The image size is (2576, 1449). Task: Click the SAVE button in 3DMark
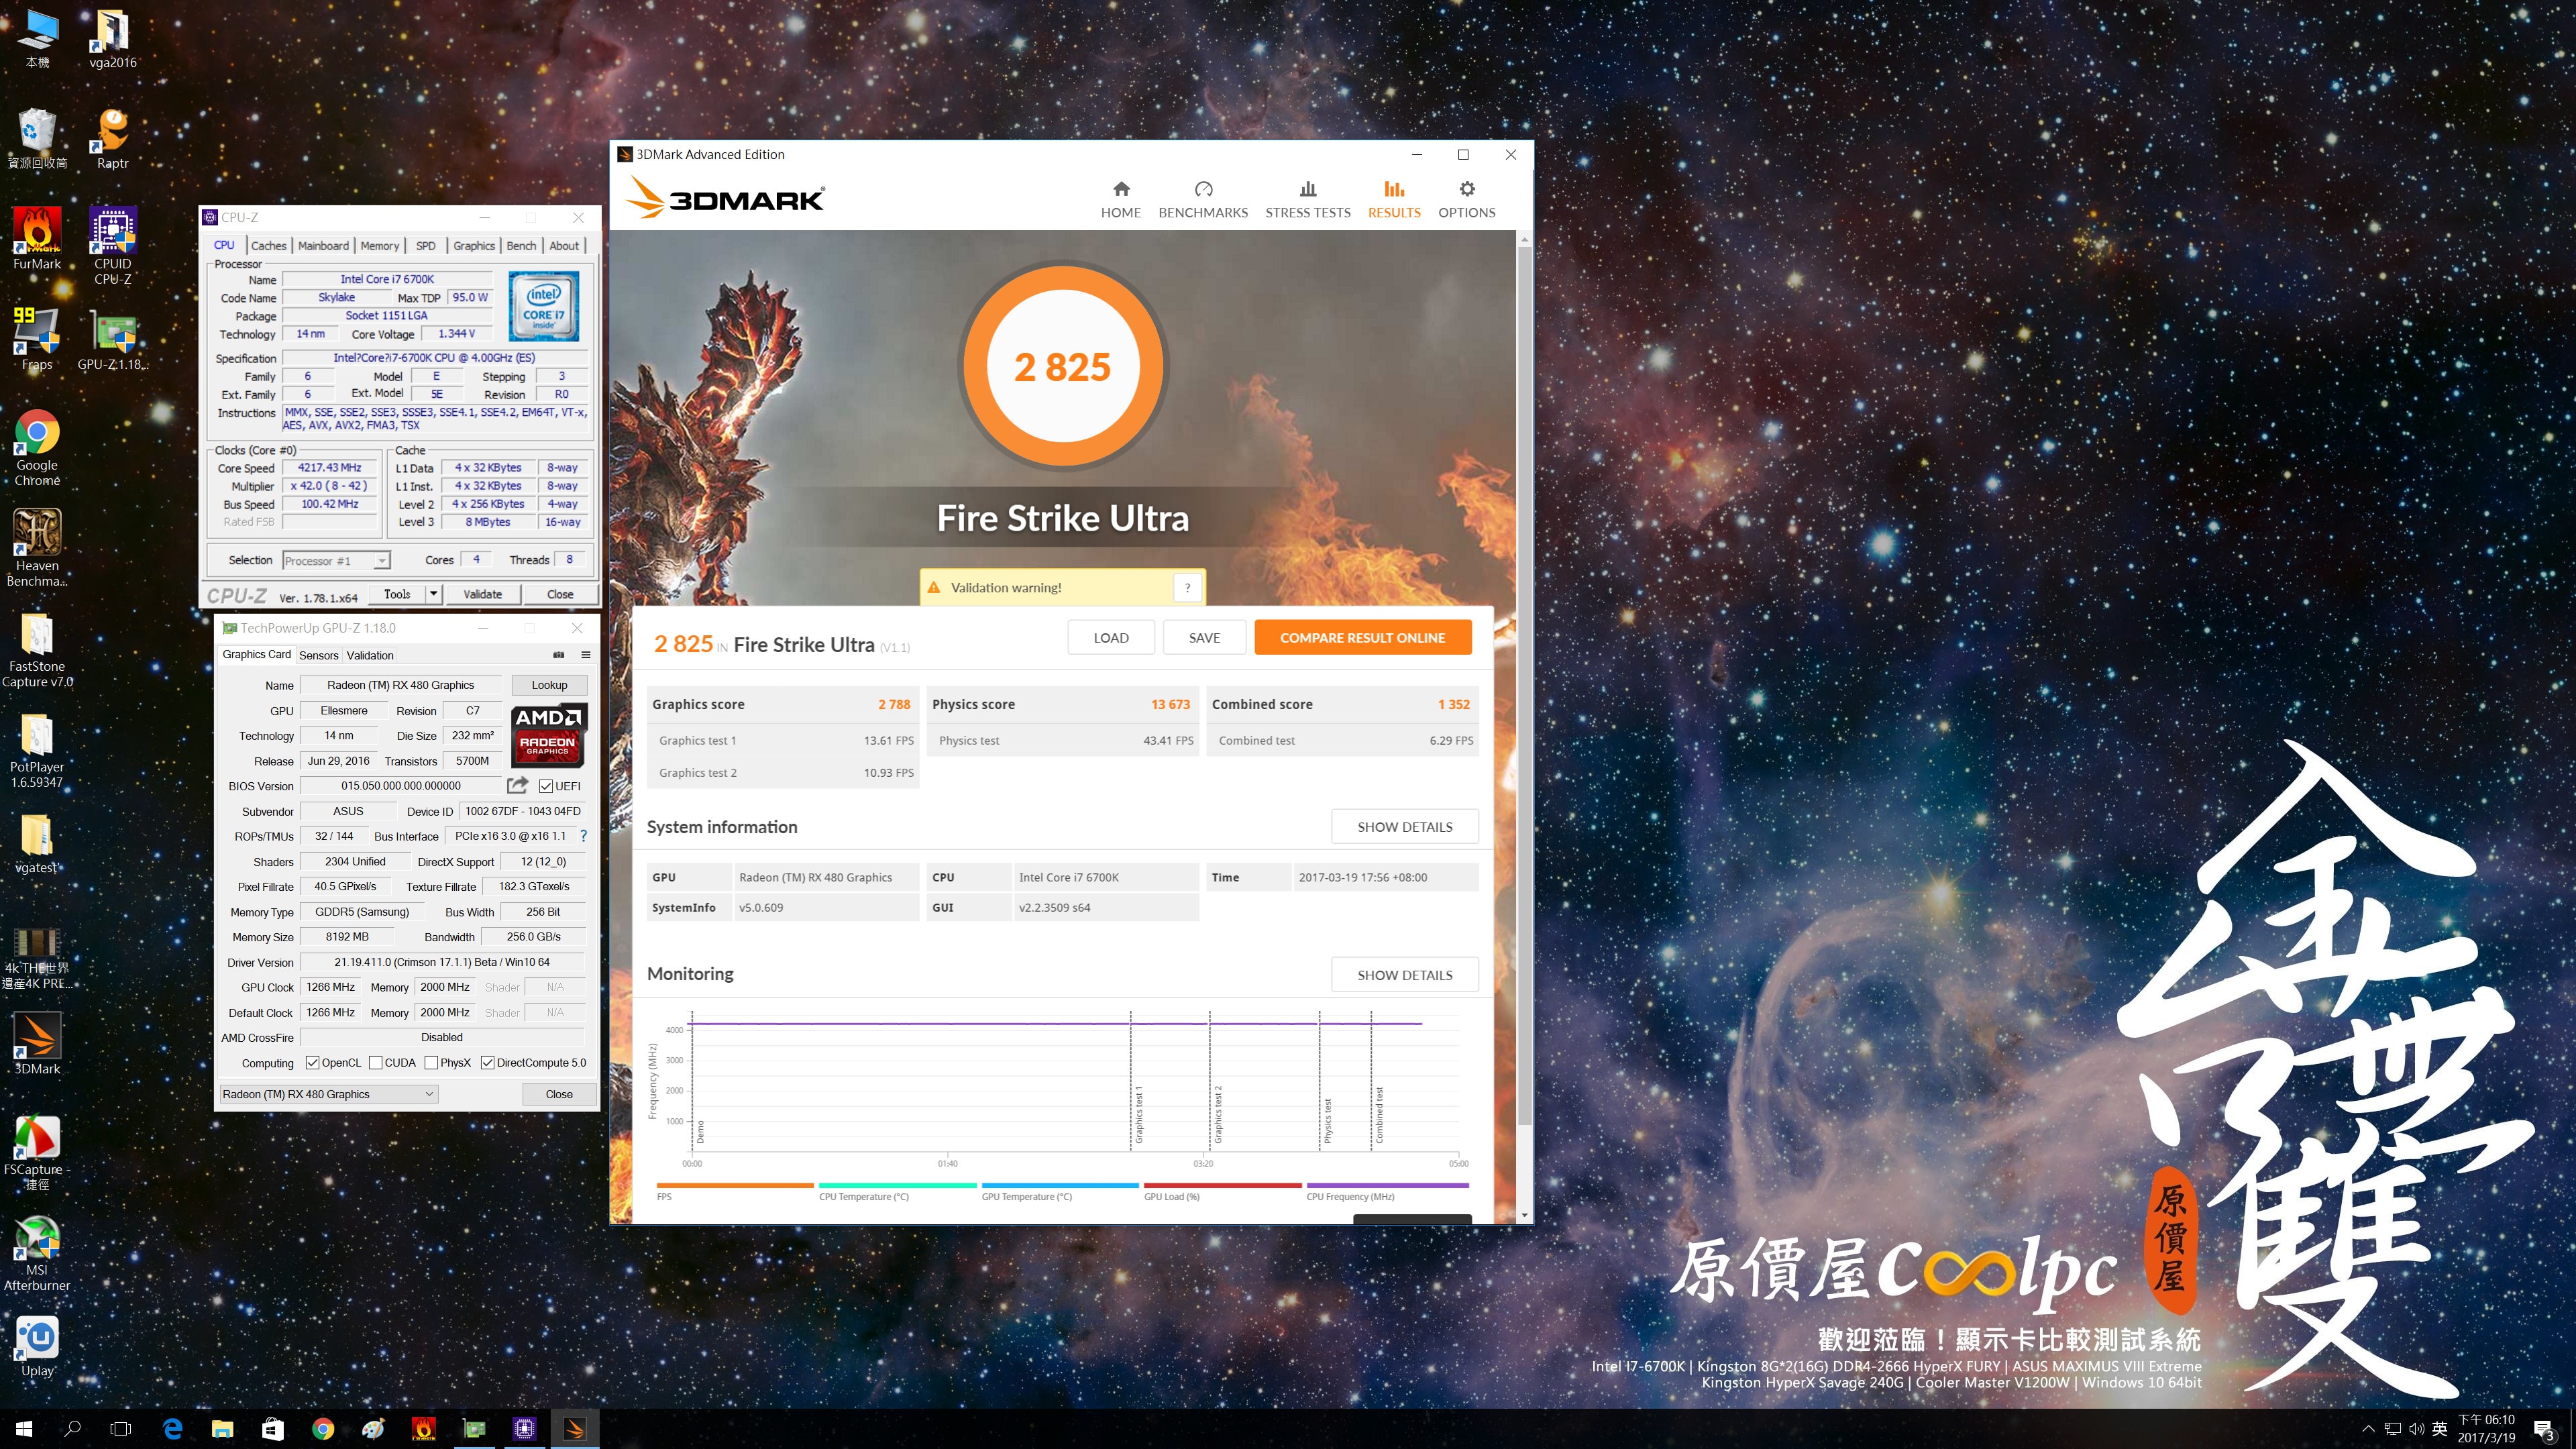point(1204,637)
